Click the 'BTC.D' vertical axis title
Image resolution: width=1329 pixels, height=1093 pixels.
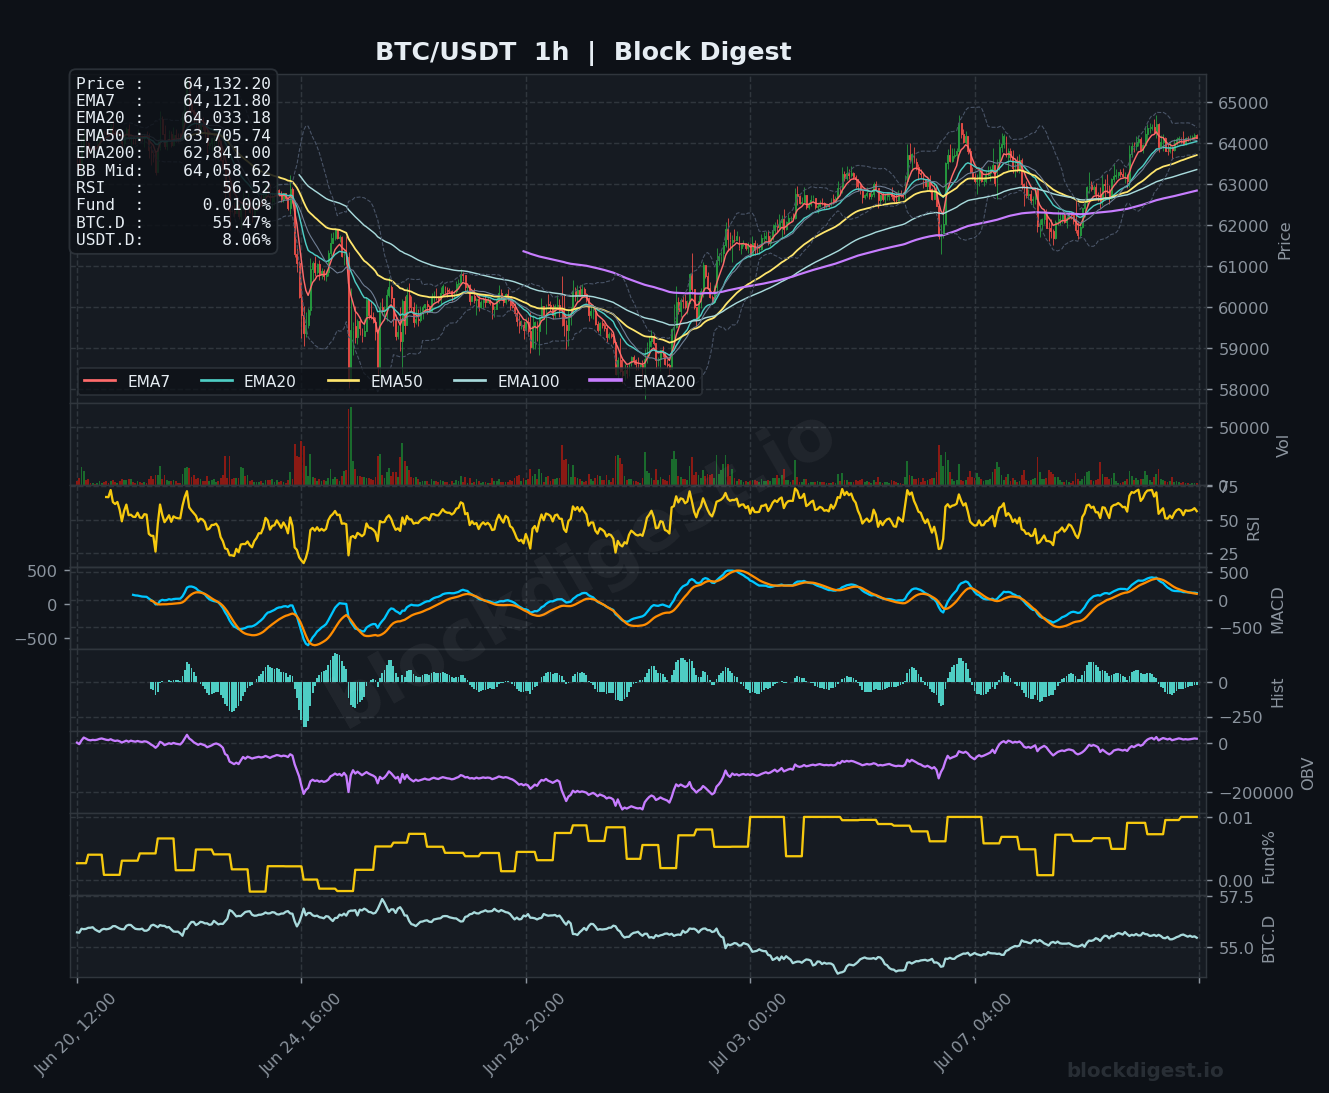pyautogui.click(x=1269, y=939)
